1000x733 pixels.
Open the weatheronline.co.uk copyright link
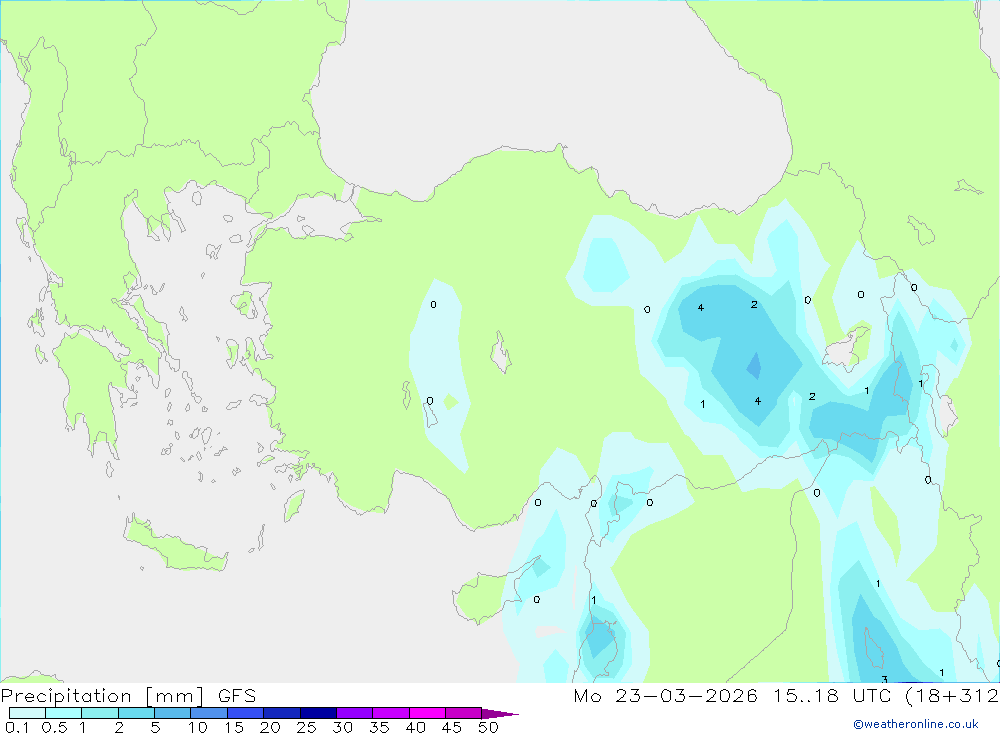916,724
